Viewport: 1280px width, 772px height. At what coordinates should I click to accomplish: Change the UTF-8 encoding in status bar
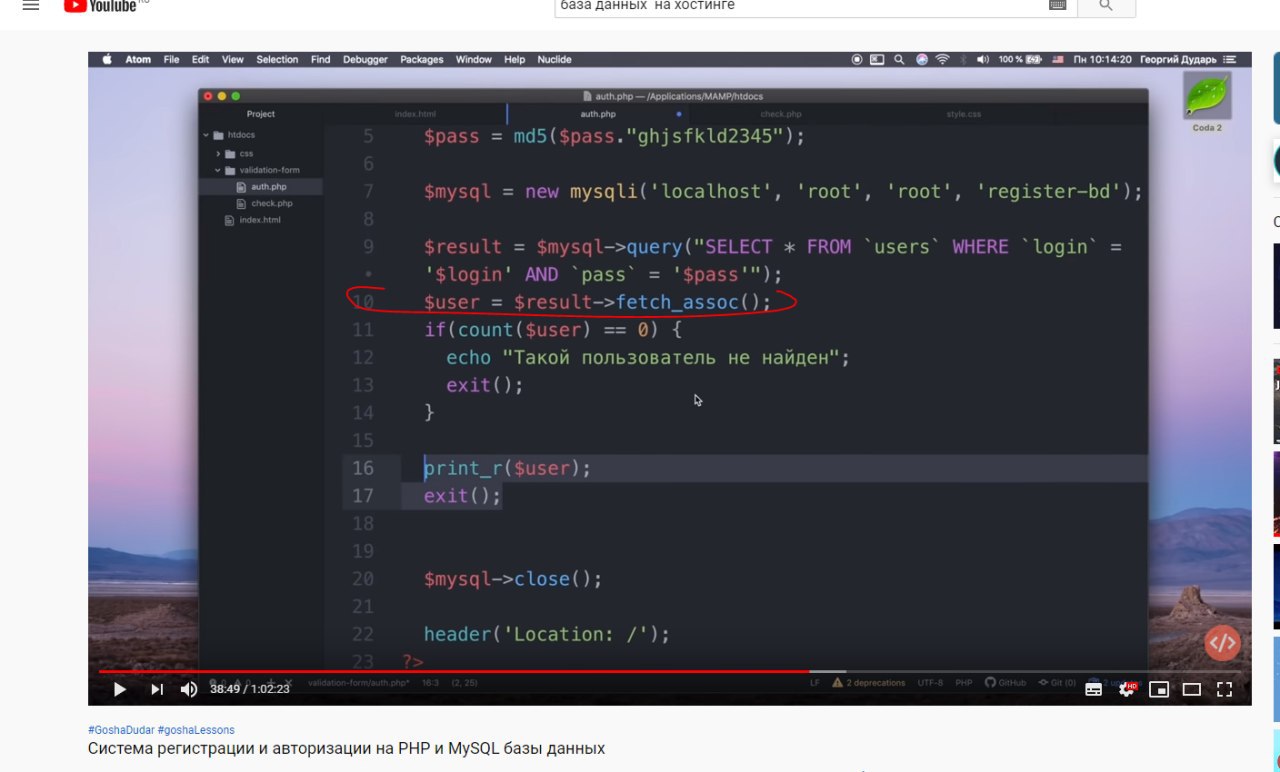930,683
